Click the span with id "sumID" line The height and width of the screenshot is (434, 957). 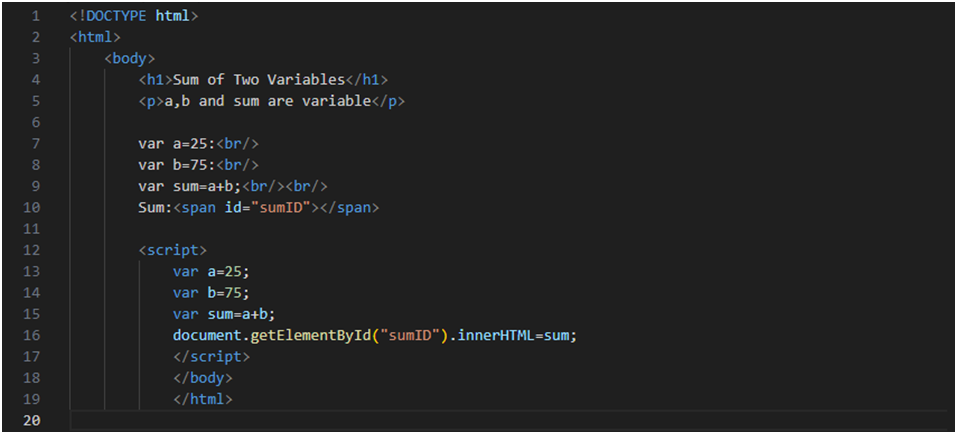(259, 208)
